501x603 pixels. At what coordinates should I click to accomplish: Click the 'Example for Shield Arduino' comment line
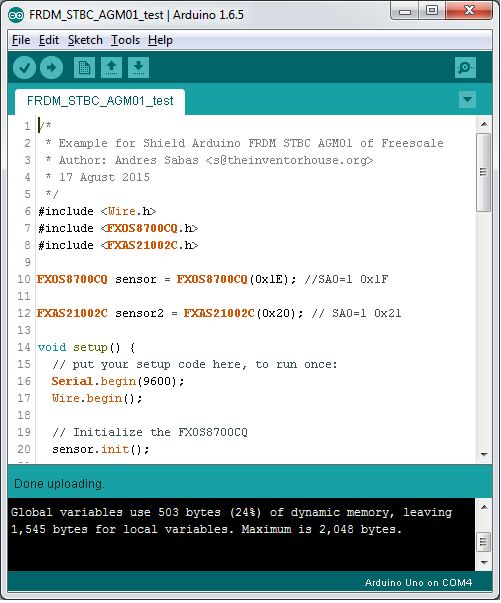[x=245, y=143]
